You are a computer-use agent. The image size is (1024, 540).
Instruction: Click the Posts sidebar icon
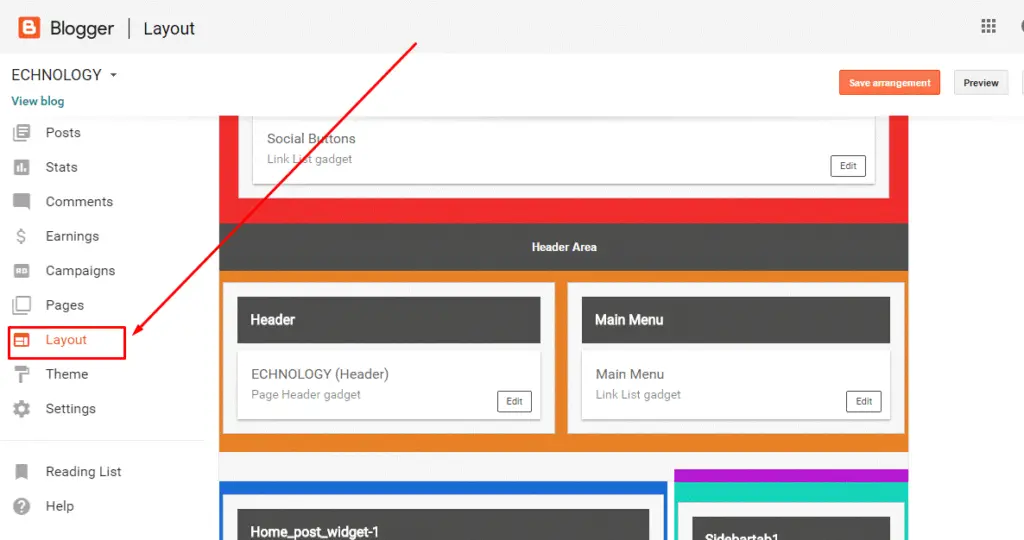22,133
